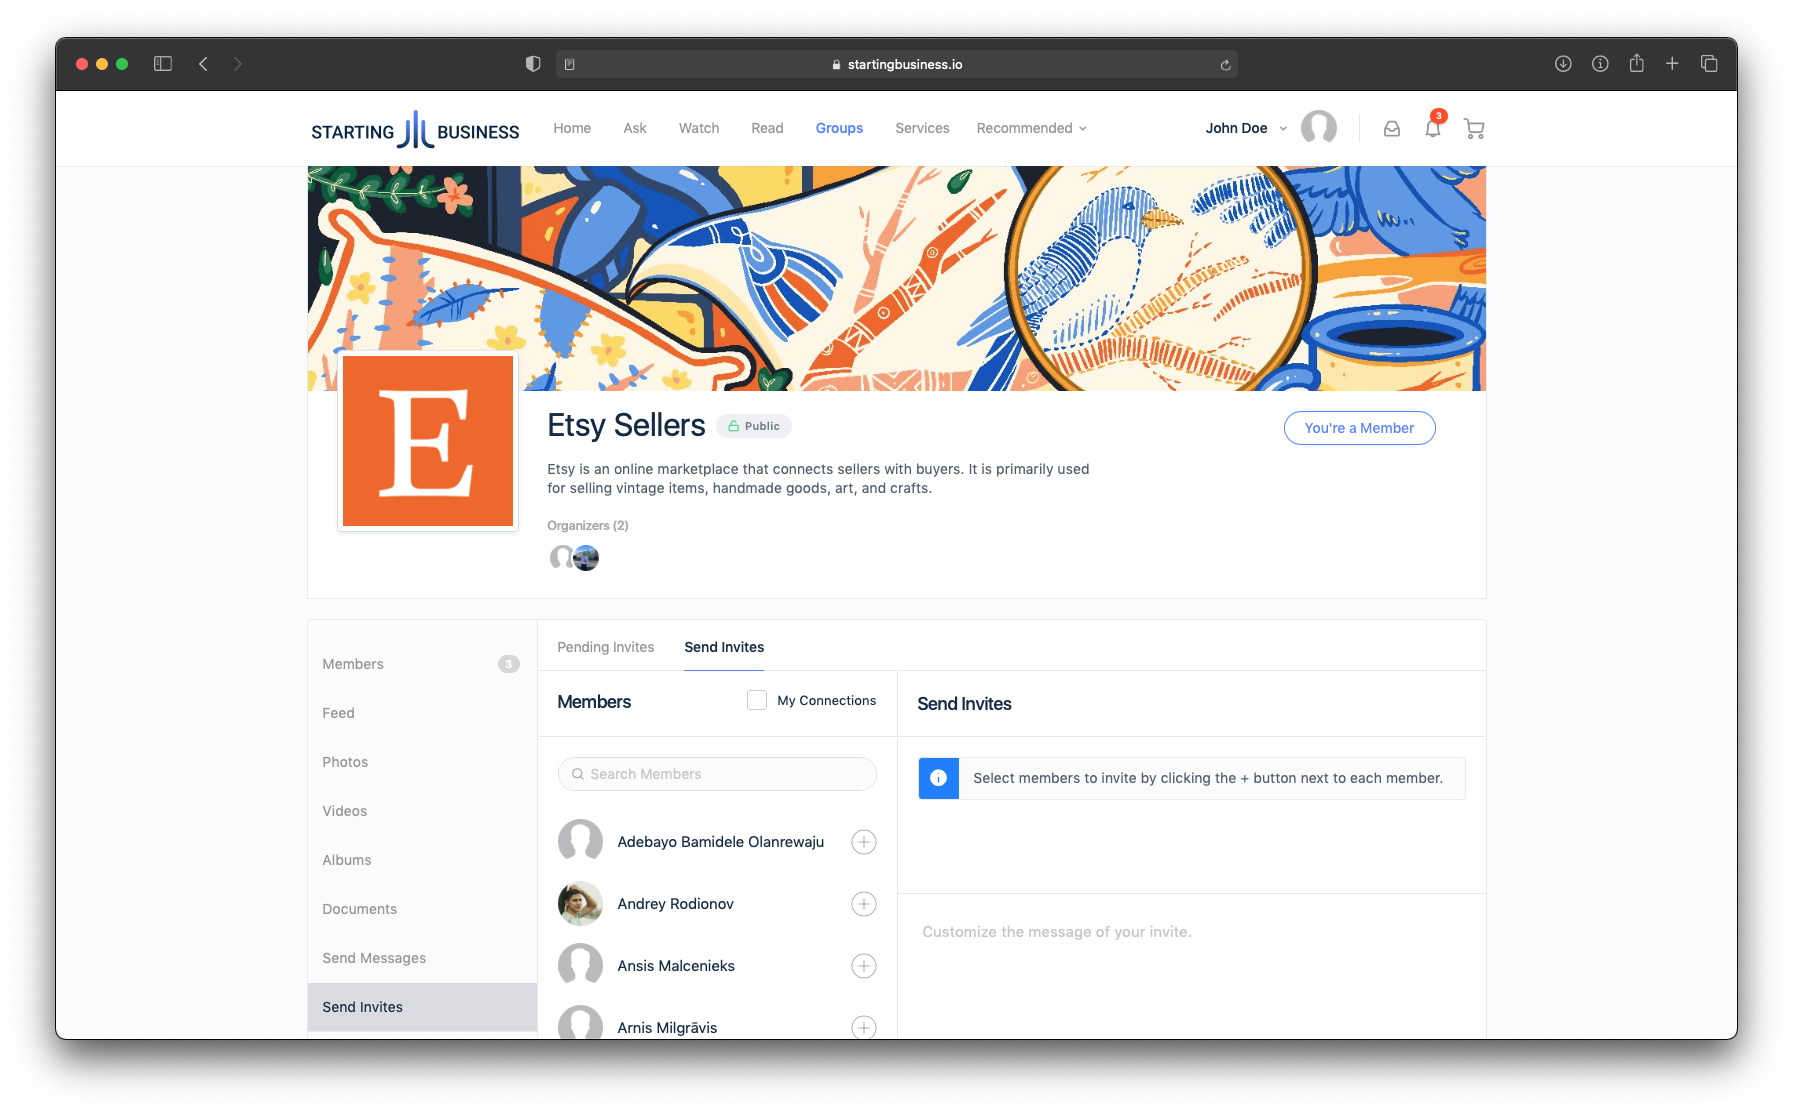1793x1113 pixels.
Task: Click the Search Members input field
Action: point(717,774)
